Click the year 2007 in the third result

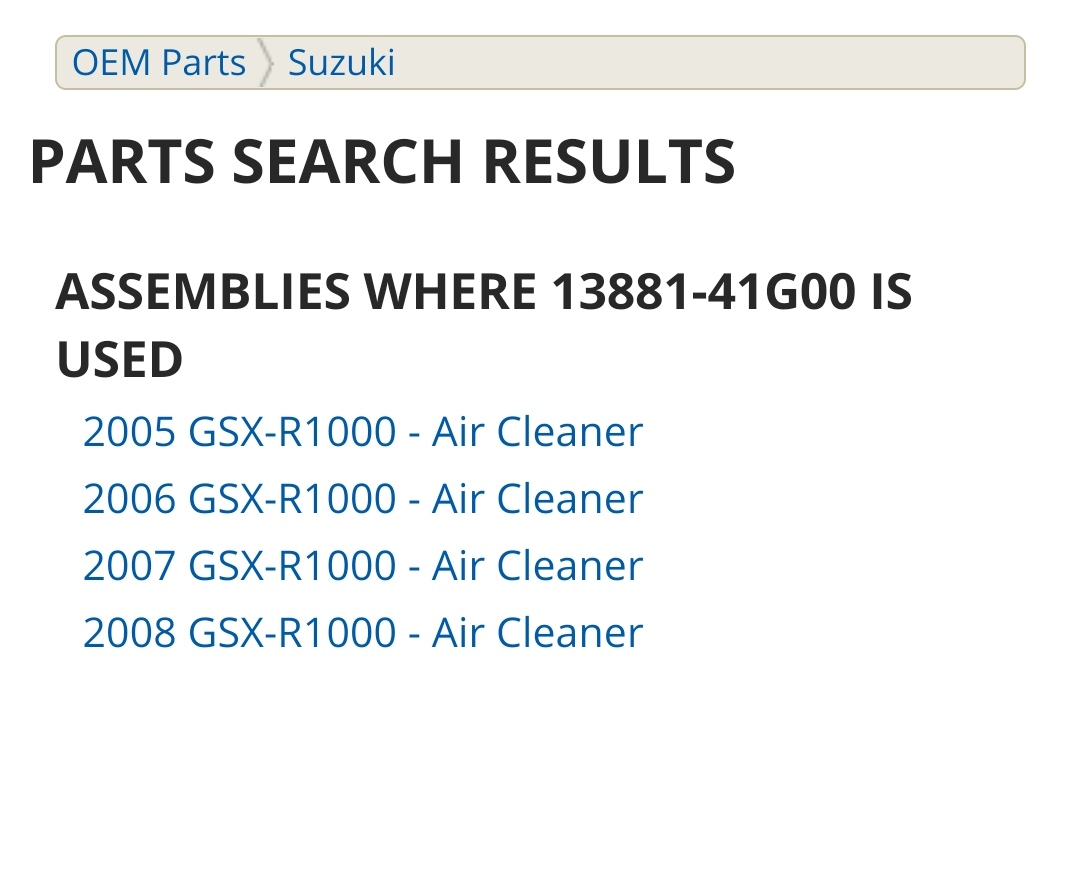tap(128, 566)
